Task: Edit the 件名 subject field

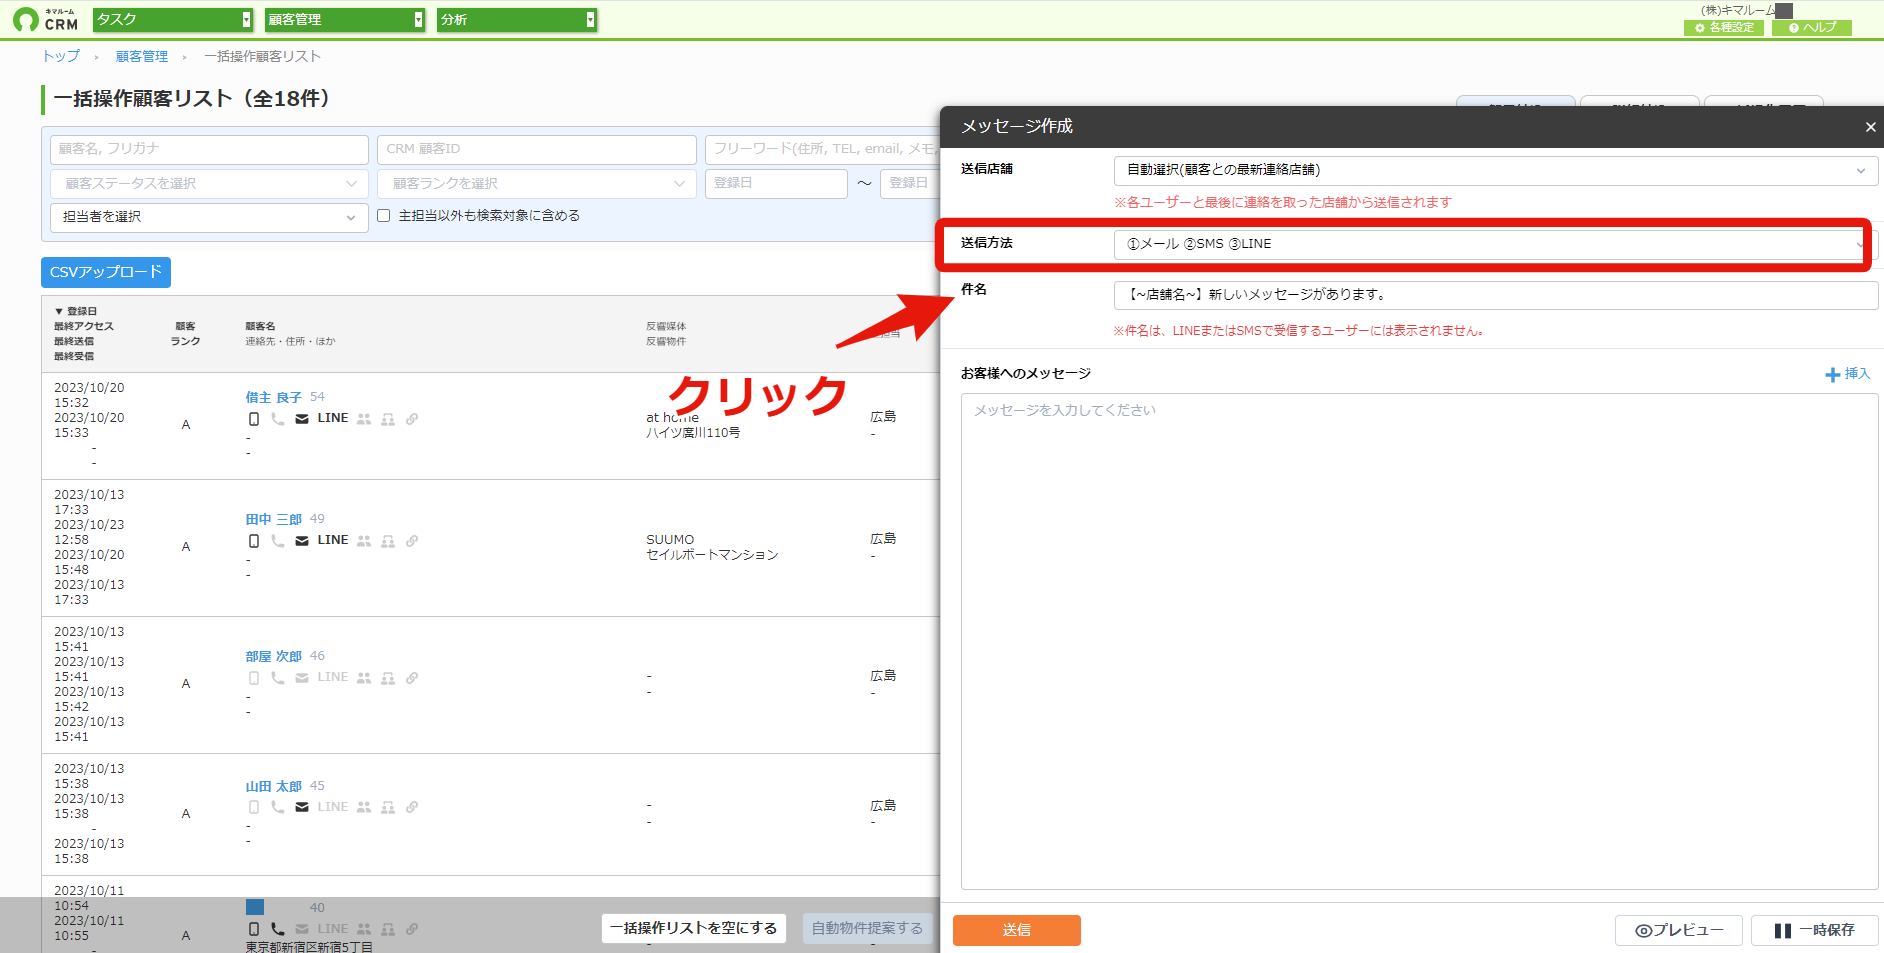Action: (x=1495, y=295)
